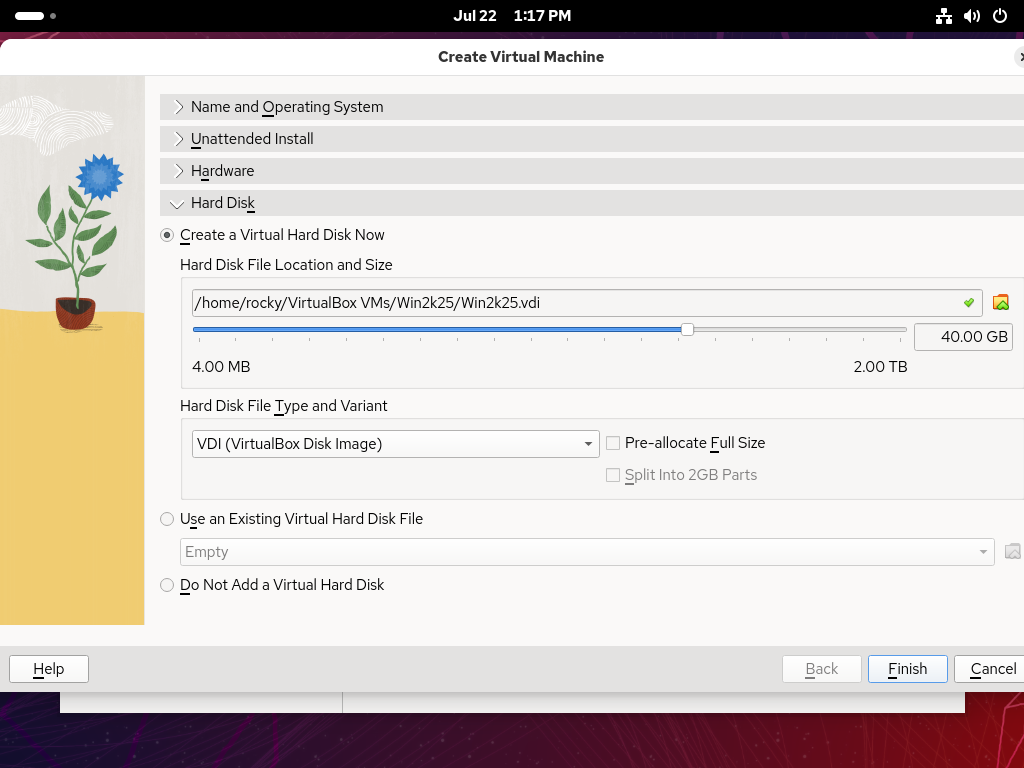The width and height of the screenshot is (1024, 768).
Task: Enable the Pre-allocate Full Size checkbox
Action: (x=613, y=442)
